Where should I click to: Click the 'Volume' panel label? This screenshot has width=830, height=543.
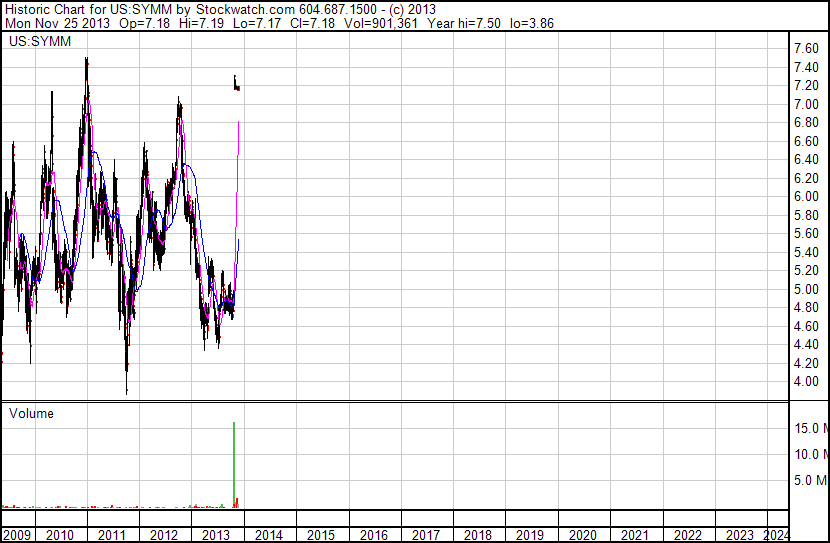(31, 413)
